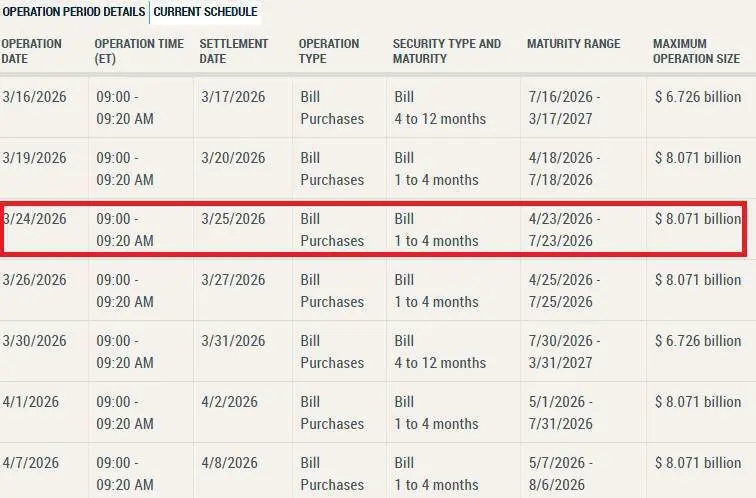Select the Settlement Date column header

coord(234,51)
